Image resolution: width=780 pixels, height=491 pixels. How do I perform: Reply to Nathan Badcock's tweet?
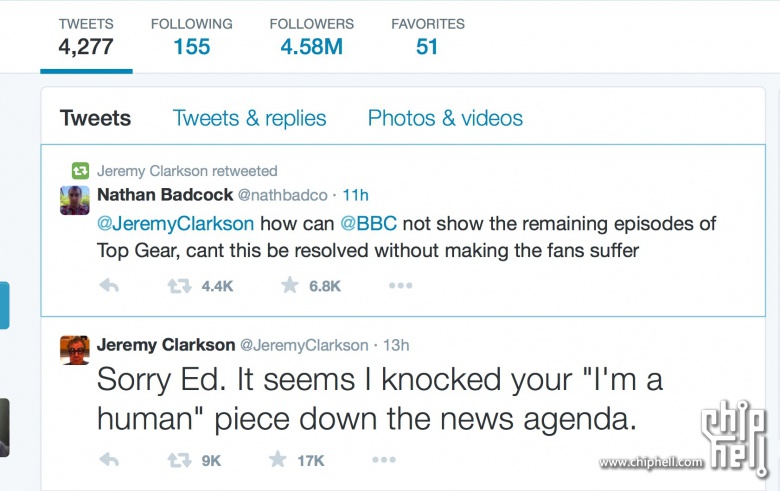click(110, 286)
